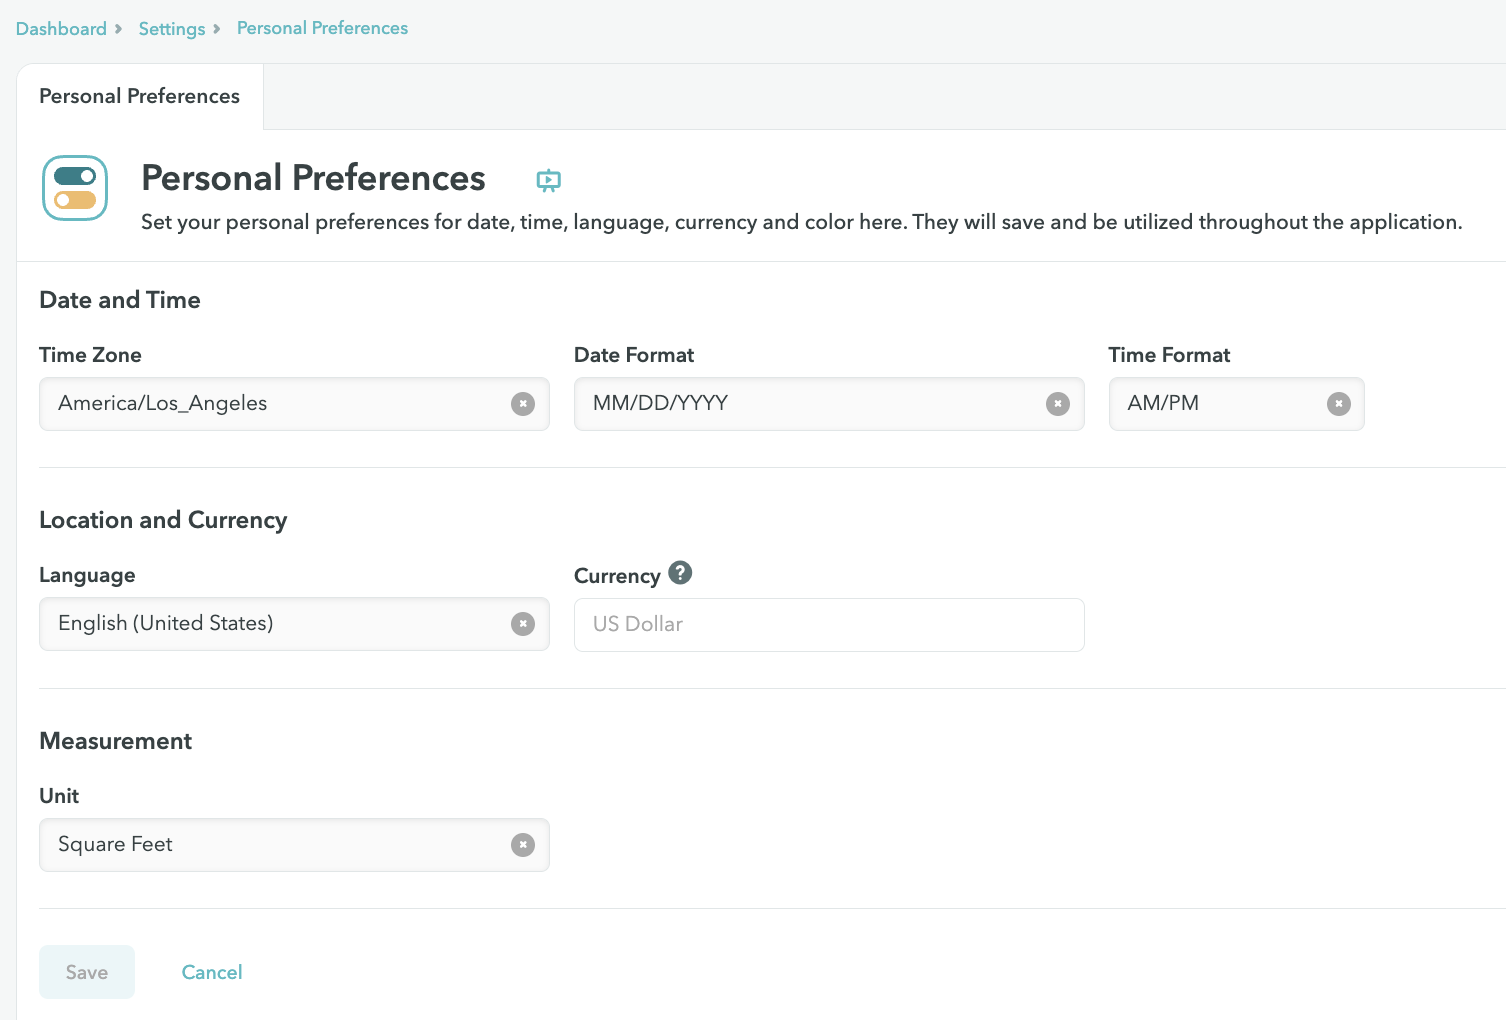Clear the Square Feet unit selection

click(523, 845)
